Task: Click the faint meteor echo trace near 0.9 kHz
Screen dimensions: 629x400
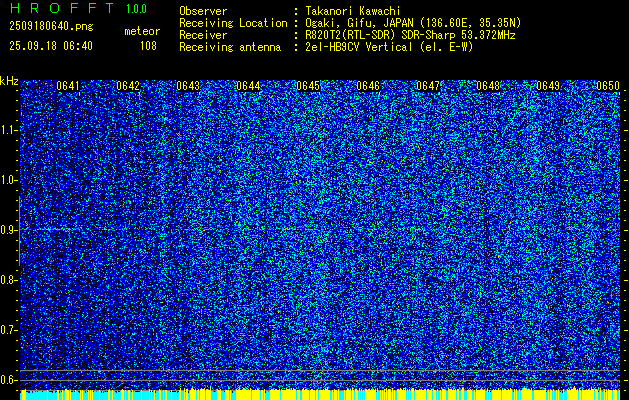Action: (54, 229)
